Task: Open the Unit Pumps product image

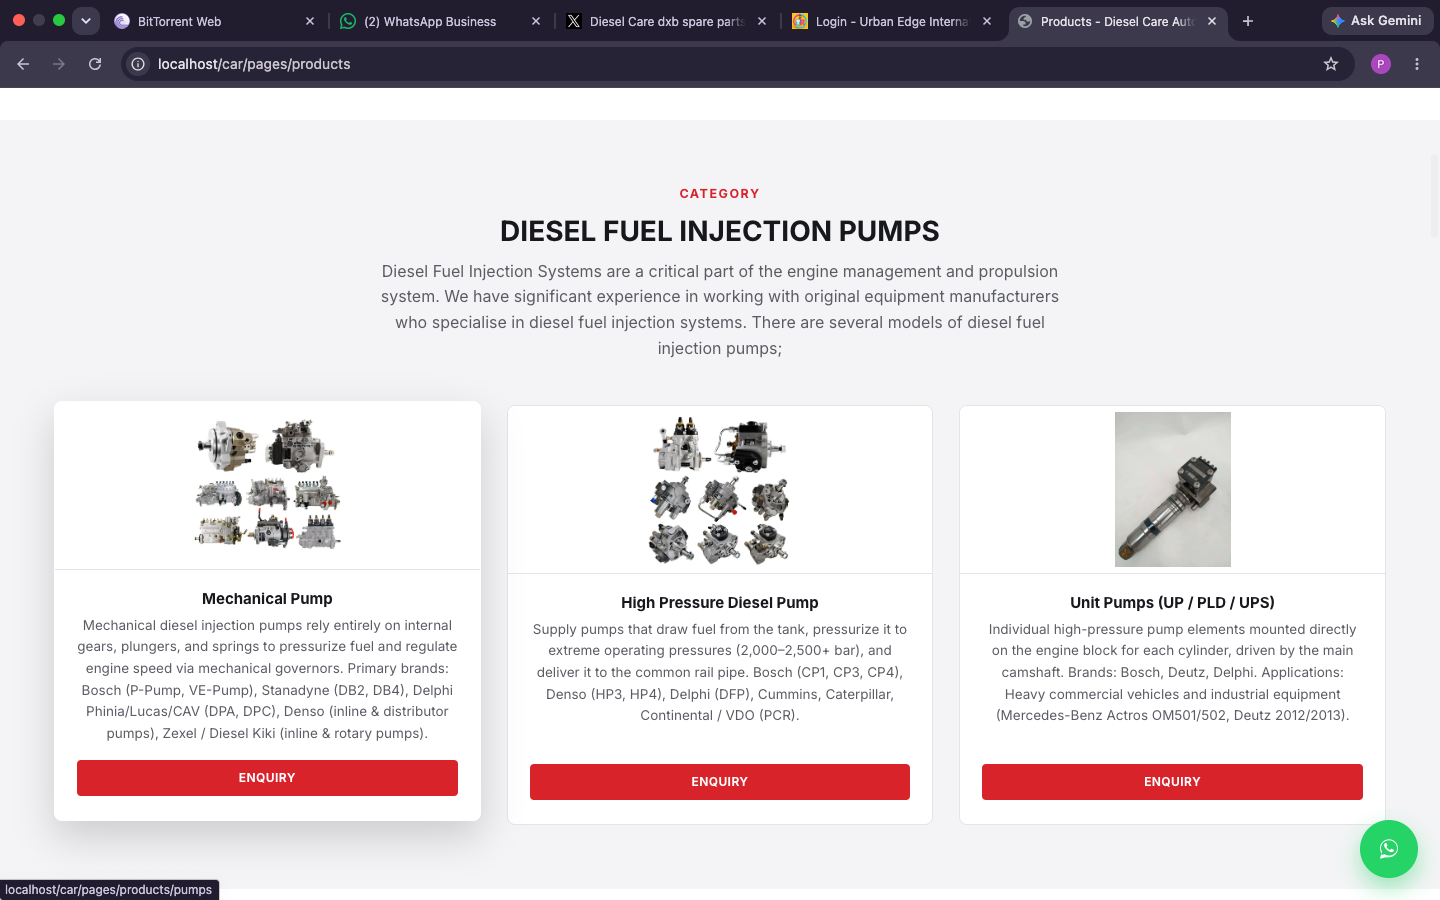Action: click(x=1173, y=489)
